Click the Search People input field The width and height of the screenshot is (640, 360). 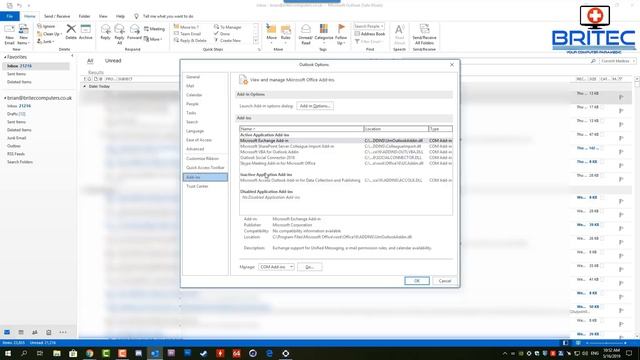point(369,26)
